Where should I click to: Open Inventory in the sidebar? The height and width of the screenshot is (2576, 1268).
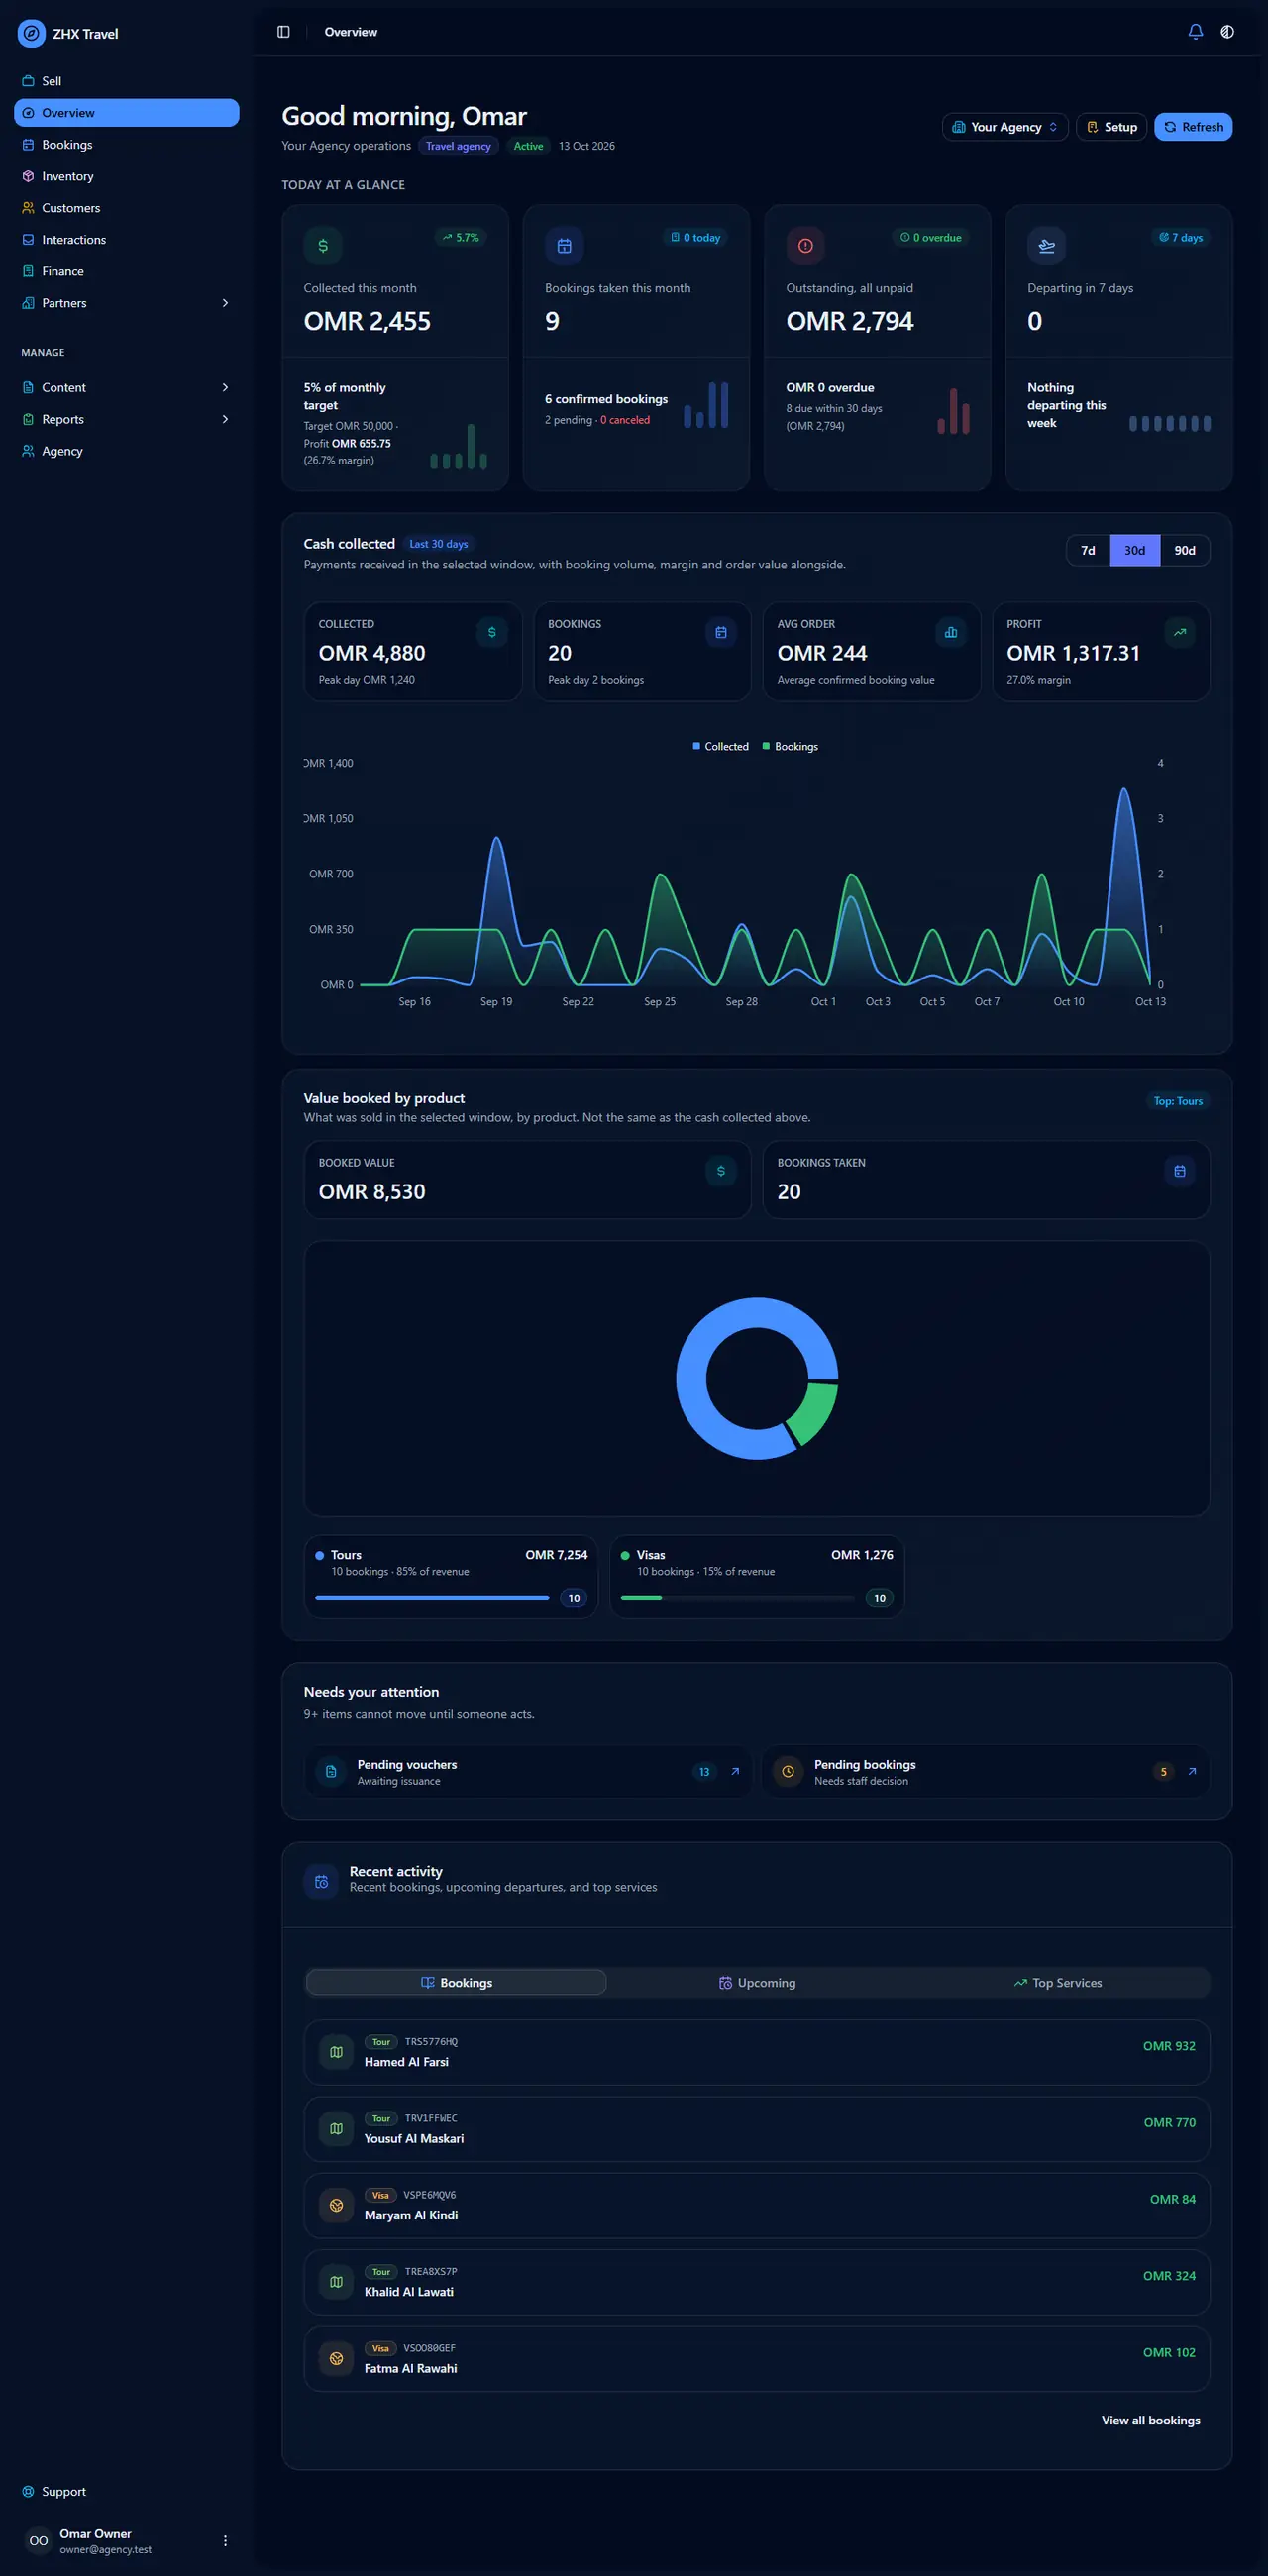(x=126, y=176)
